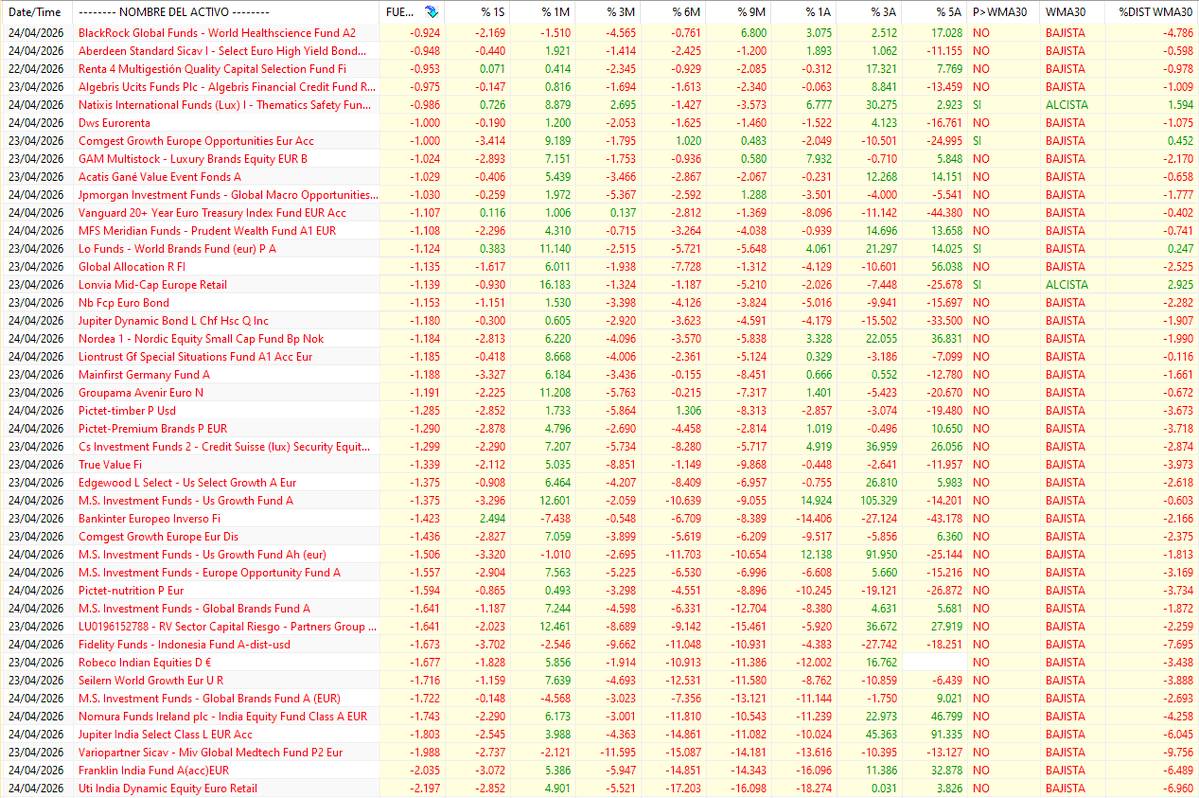Select M.S. Investment Funds Us Growth Fund Ah (eur)
The height and width of the screenshot is (798, 1199).
click(x=203, y=555)
